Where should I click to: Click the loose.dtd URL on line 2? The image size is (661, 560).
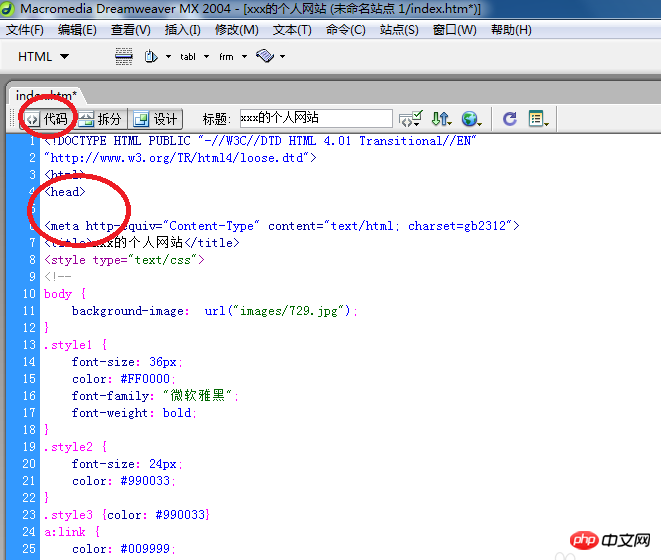point(180,158)
